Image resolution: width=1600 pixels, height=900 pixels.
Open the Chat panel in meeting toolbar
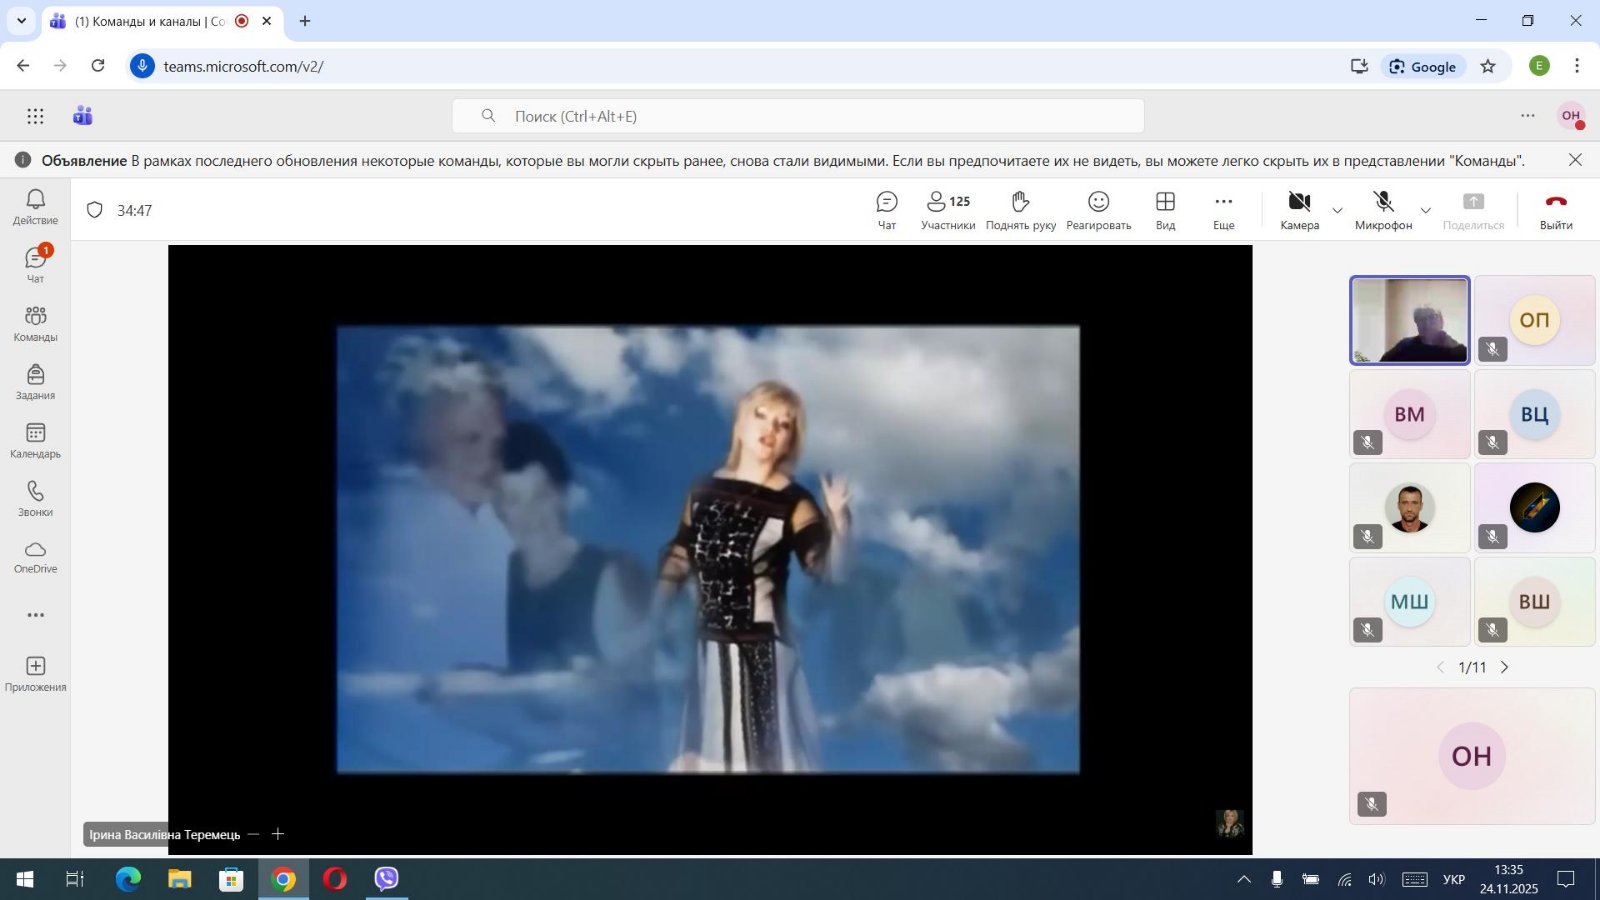(886, 210)
